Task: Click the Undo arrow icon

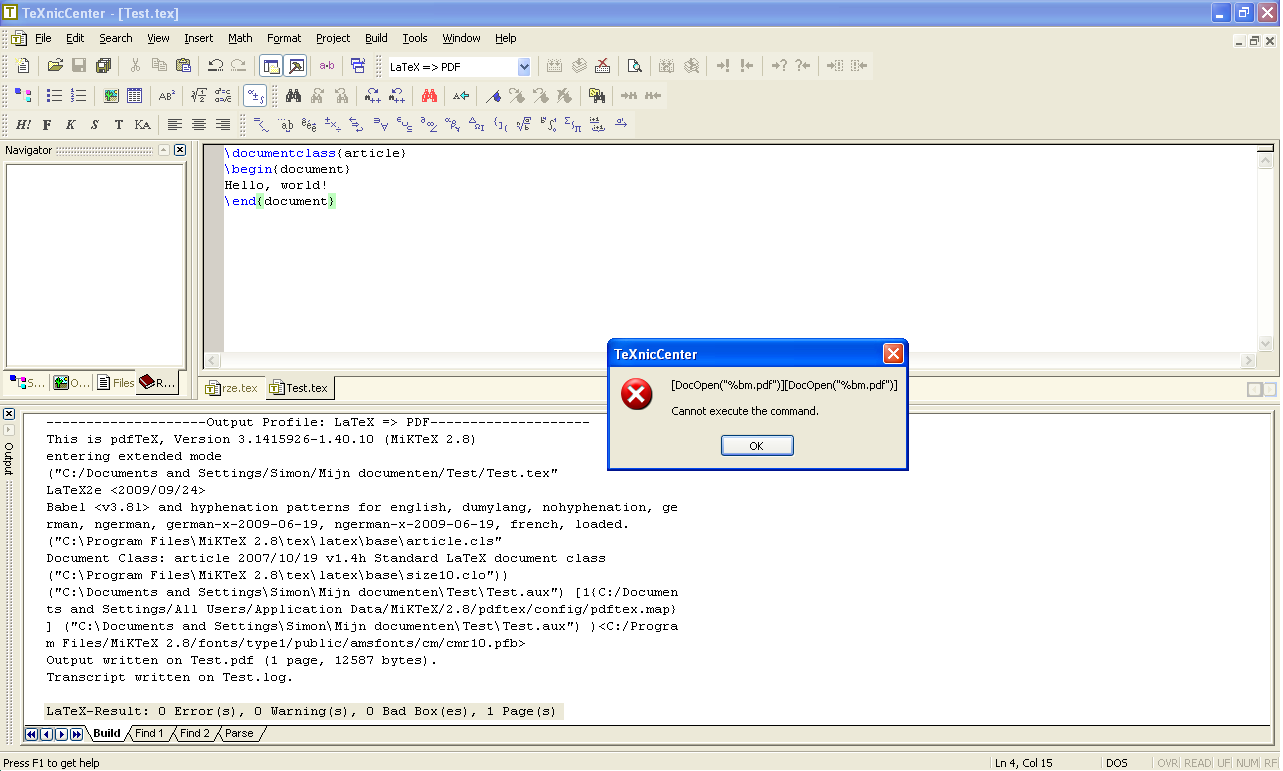Action: pos(215,66)
